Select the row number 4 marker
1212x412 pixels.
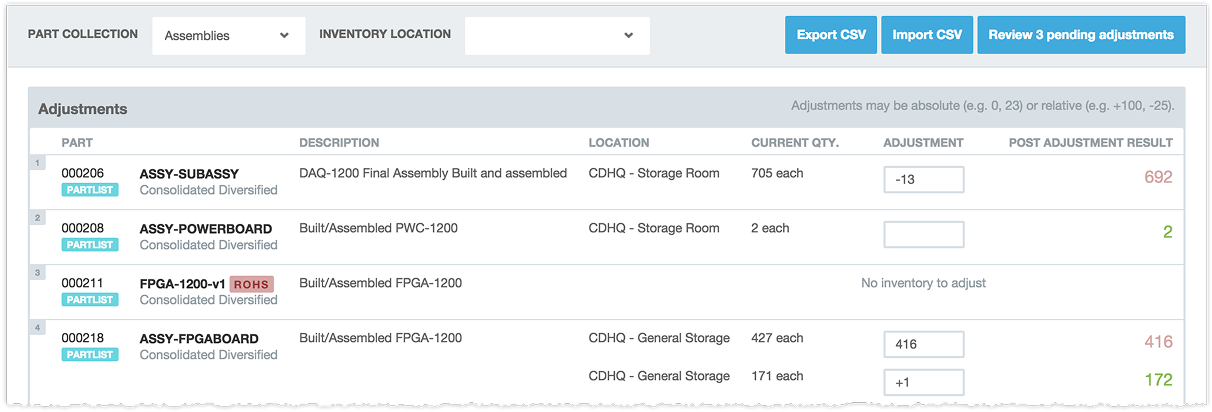37,327
